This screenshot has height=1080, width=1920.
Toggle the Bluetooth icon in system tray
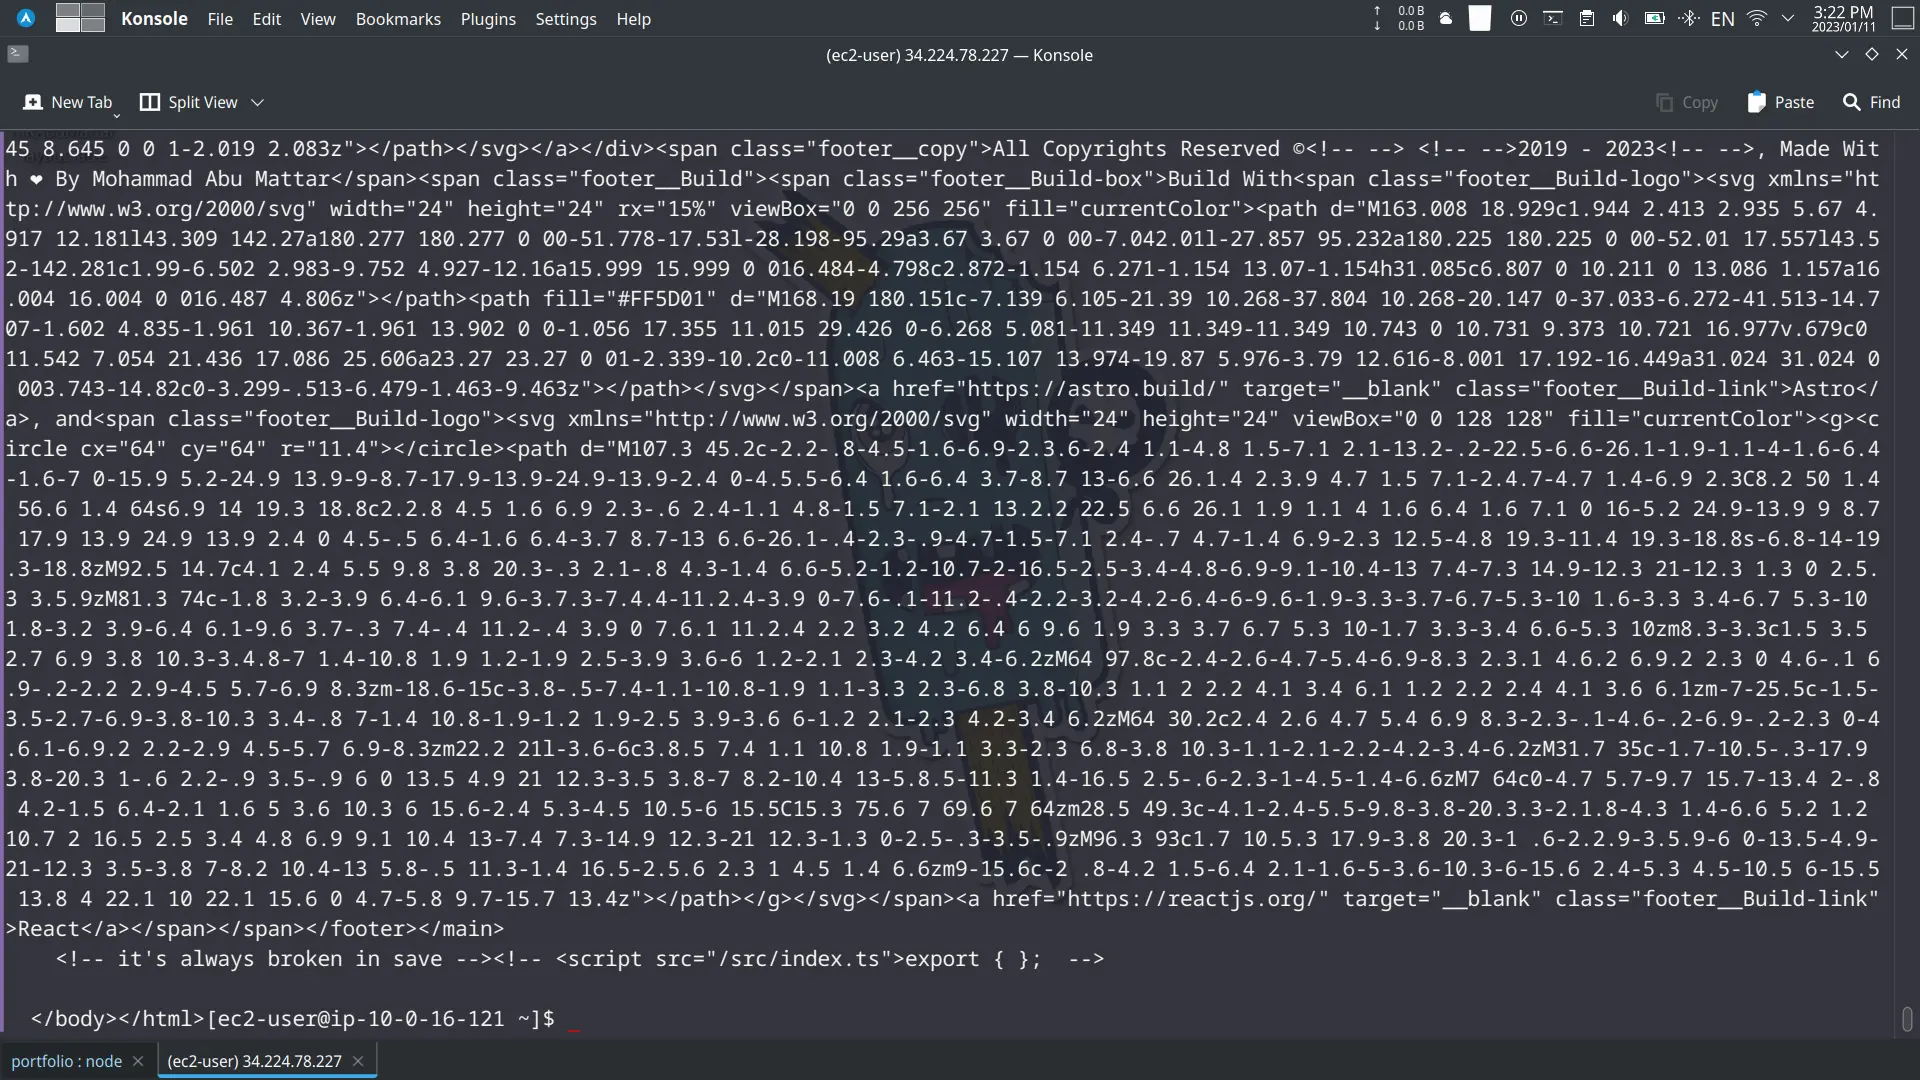1689,18
